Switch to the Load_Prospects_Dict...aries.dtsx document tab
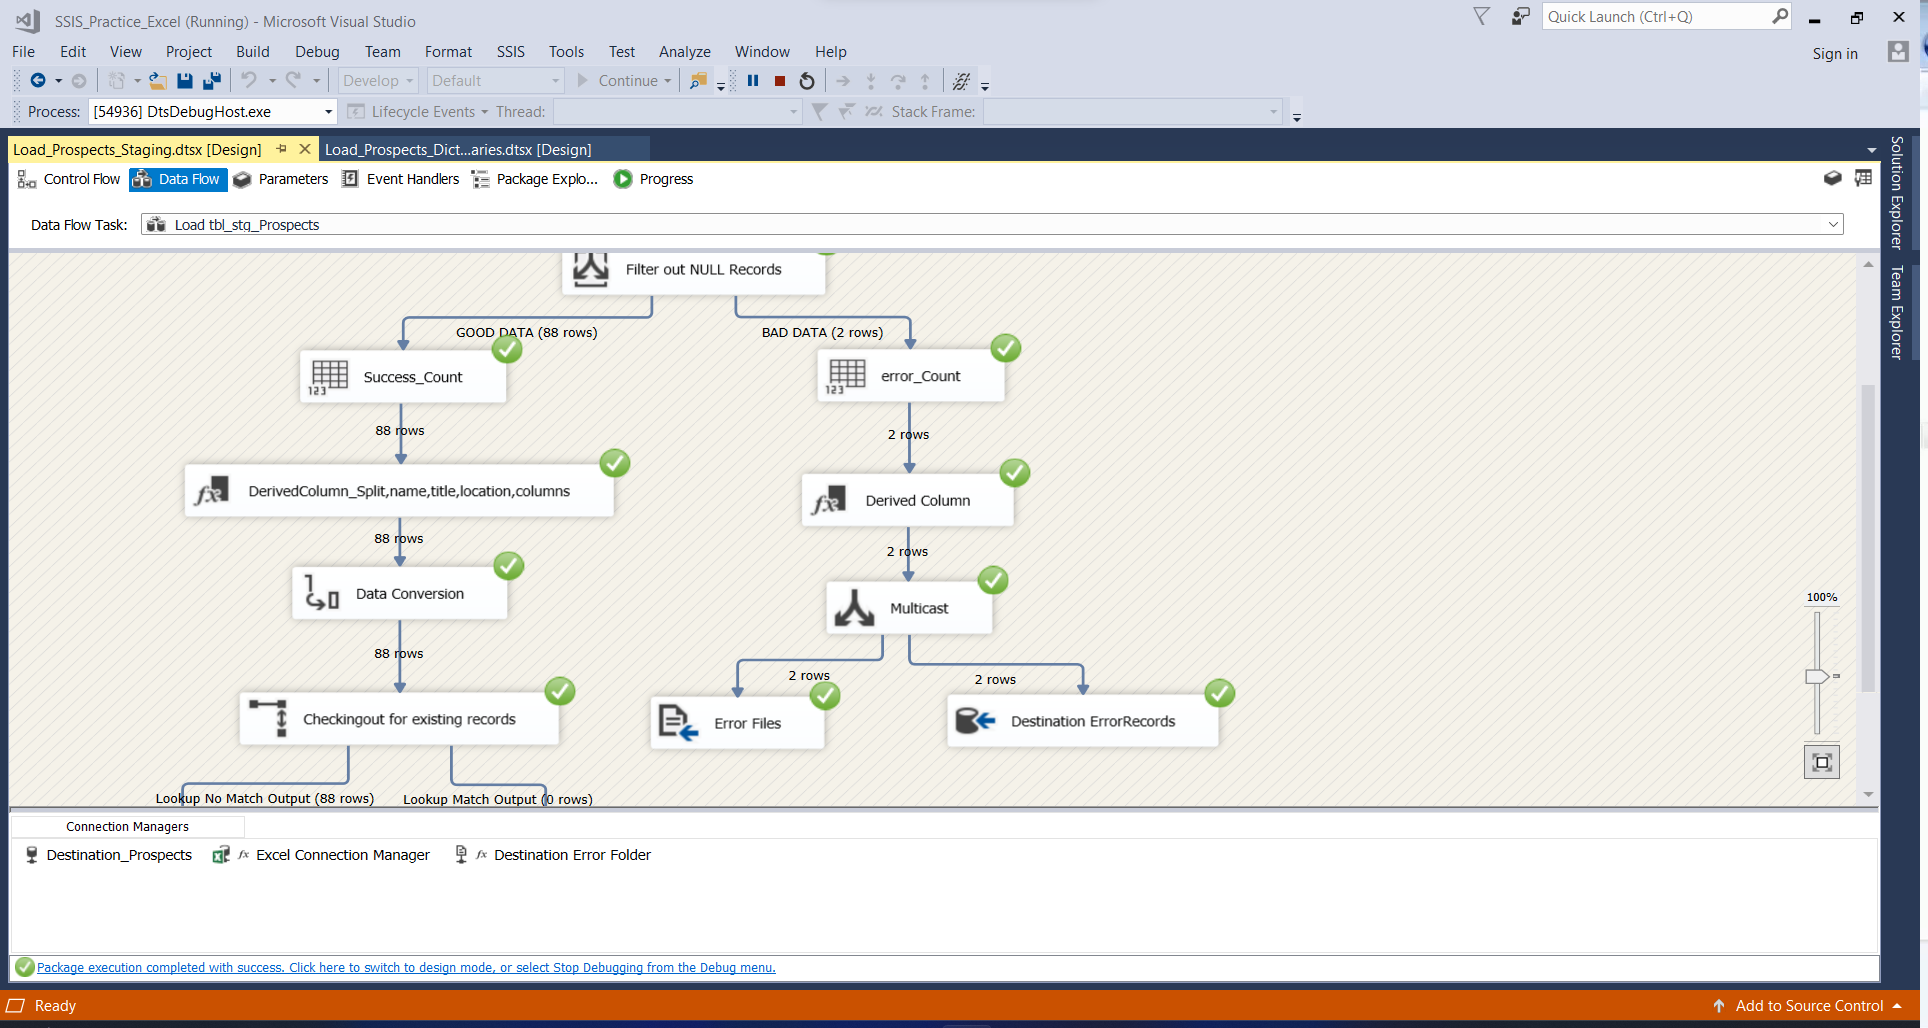Image resolution: width=1928 pixels, height=1028 pixels. pyautogui.click(x=458, y=149)
